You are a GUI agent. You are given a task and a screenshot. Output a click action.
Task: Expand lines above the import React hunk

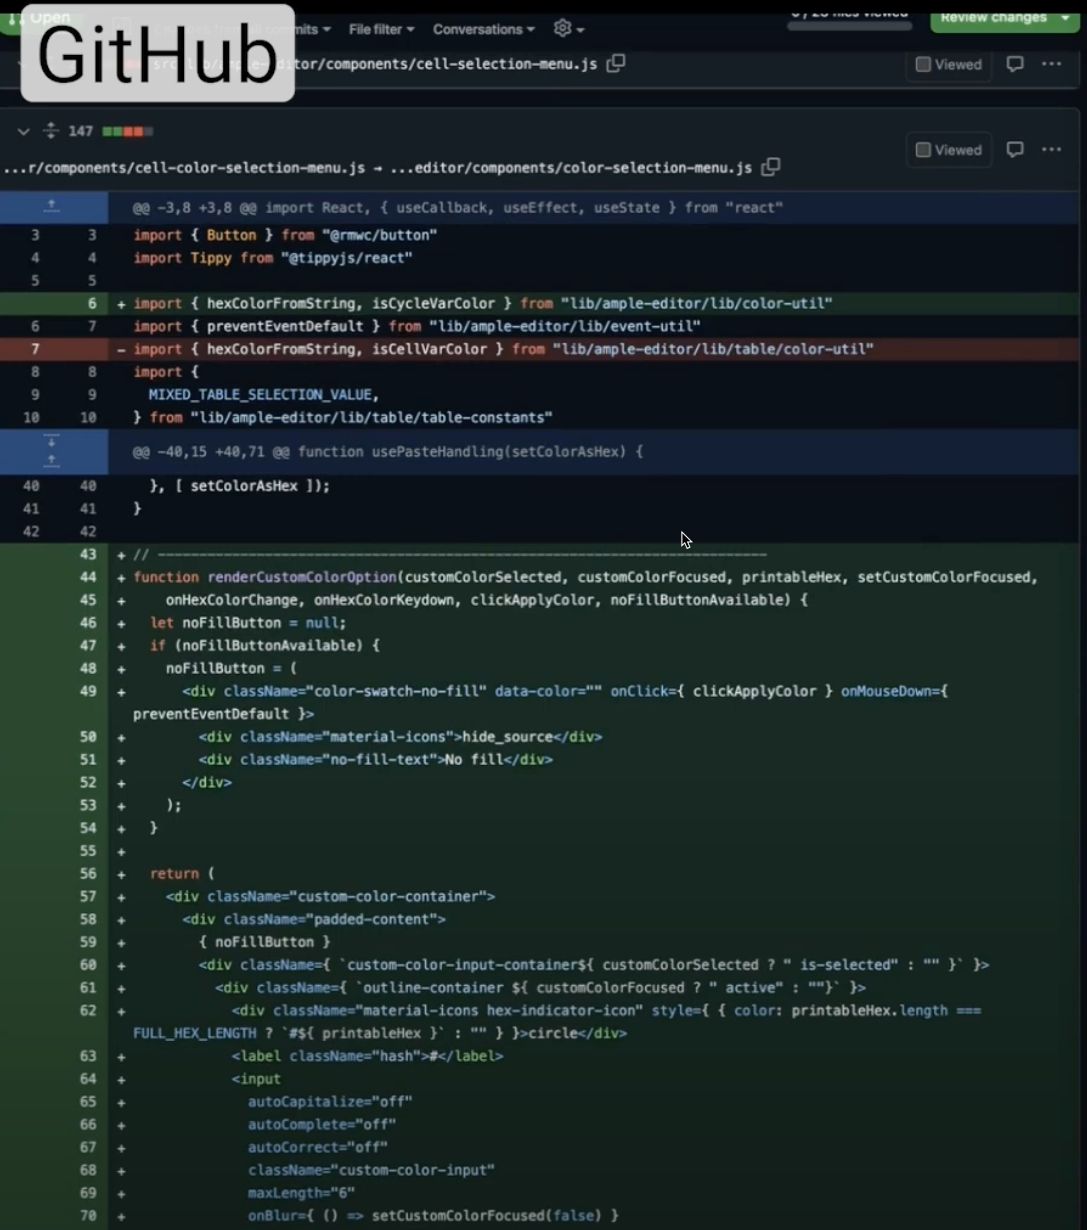click(53, 207)
